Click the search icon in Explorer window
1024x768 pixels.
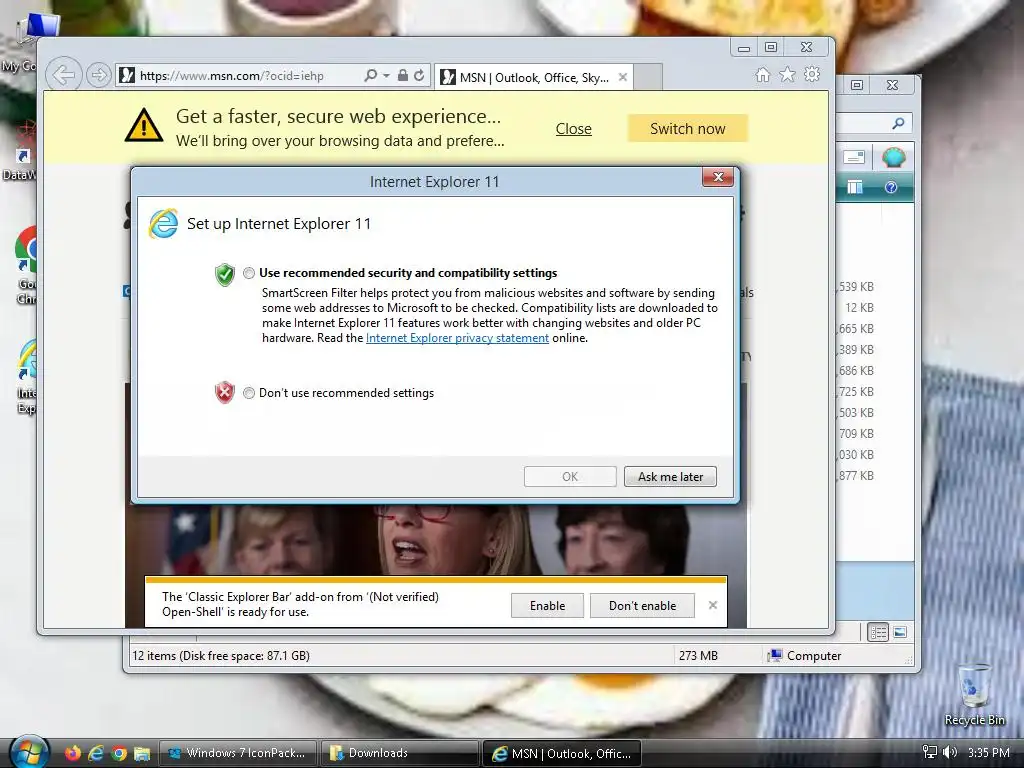899,123
